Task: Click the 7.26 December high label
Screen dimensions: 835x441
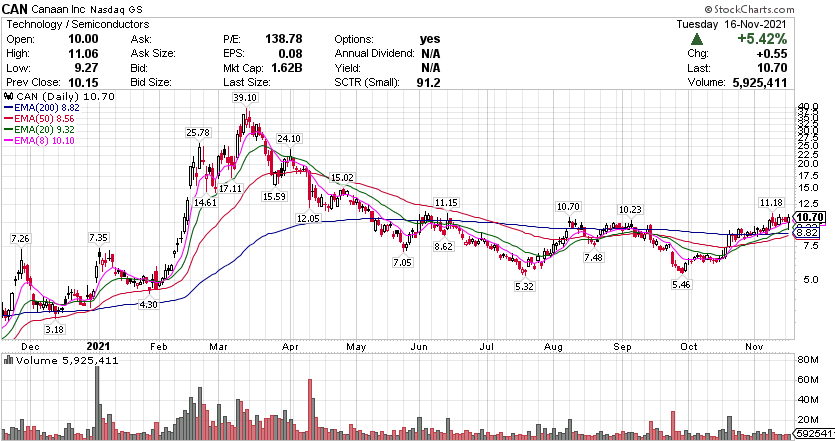Action: [x=20, y=239]
